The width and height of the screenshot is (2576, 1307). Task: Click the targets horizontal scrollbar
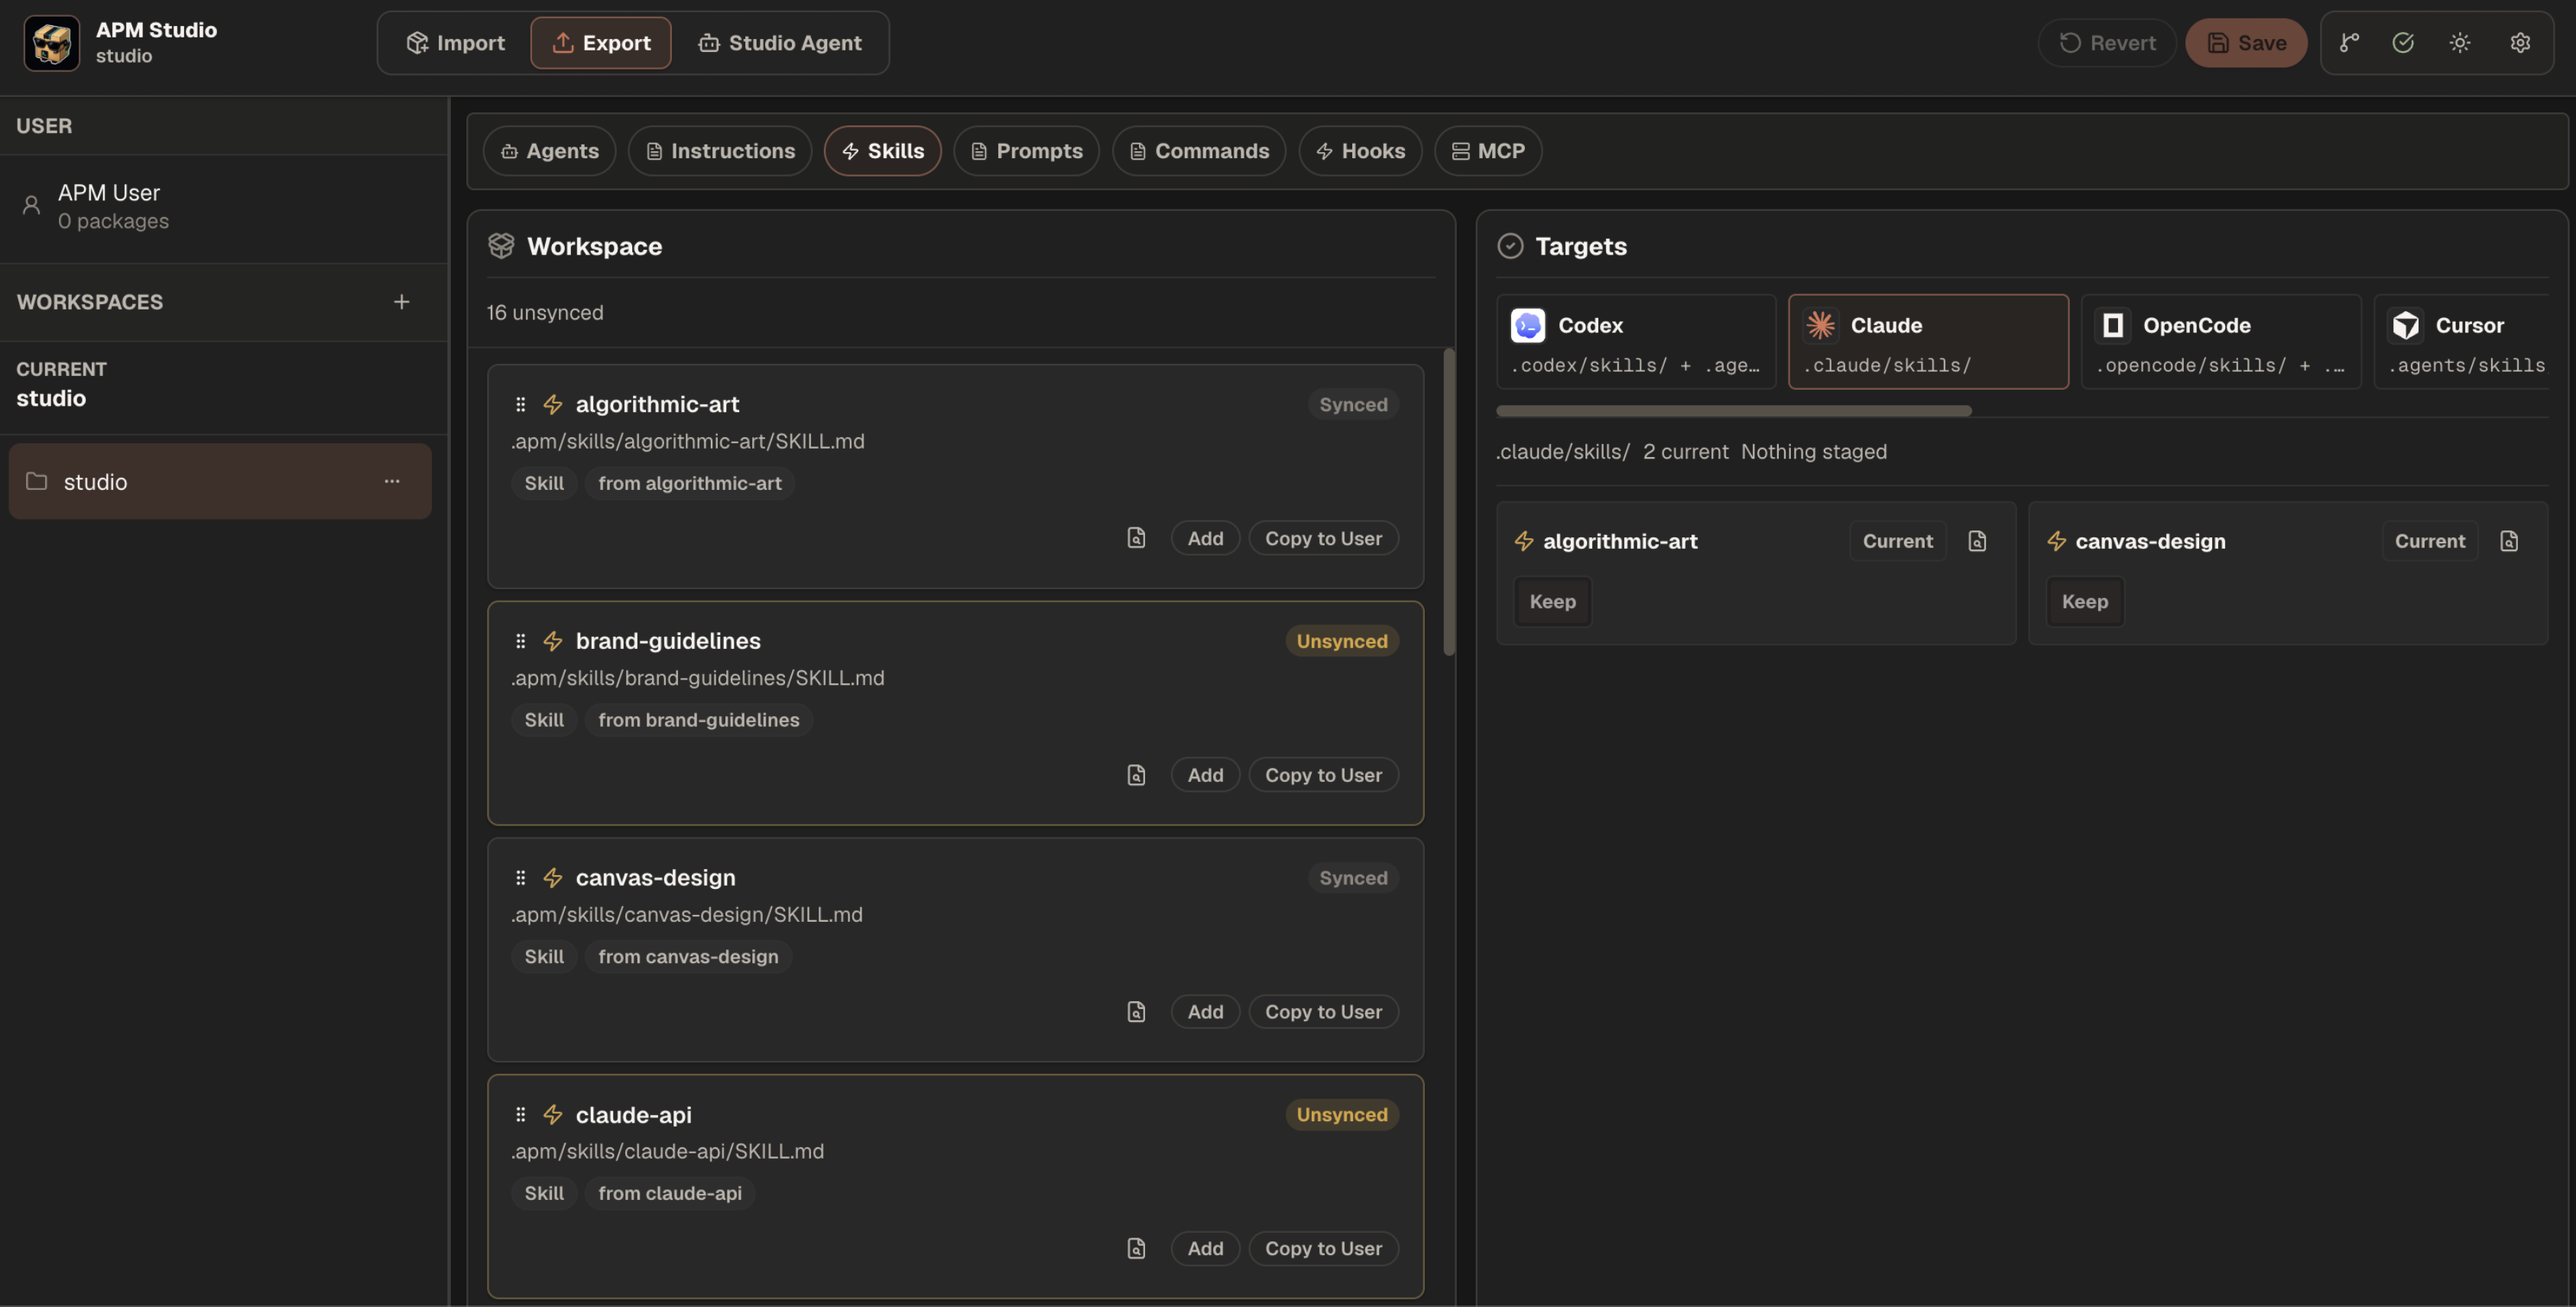(x=1733, y=411)
